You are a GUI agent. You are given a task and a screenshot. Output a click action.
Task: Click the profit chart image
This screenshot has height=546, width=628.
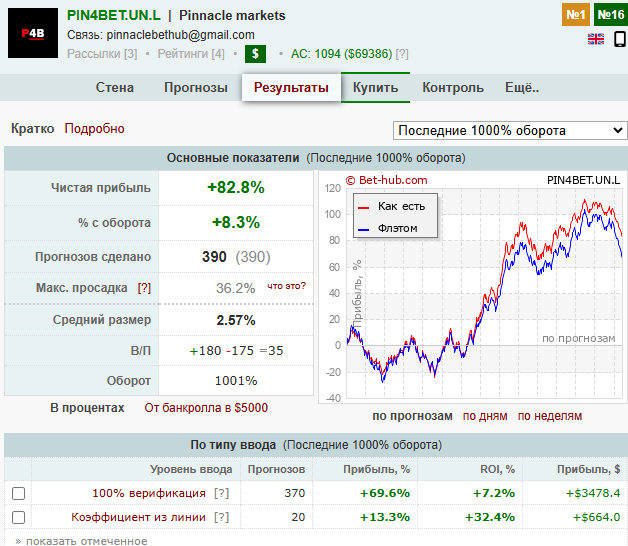(473, 287)
